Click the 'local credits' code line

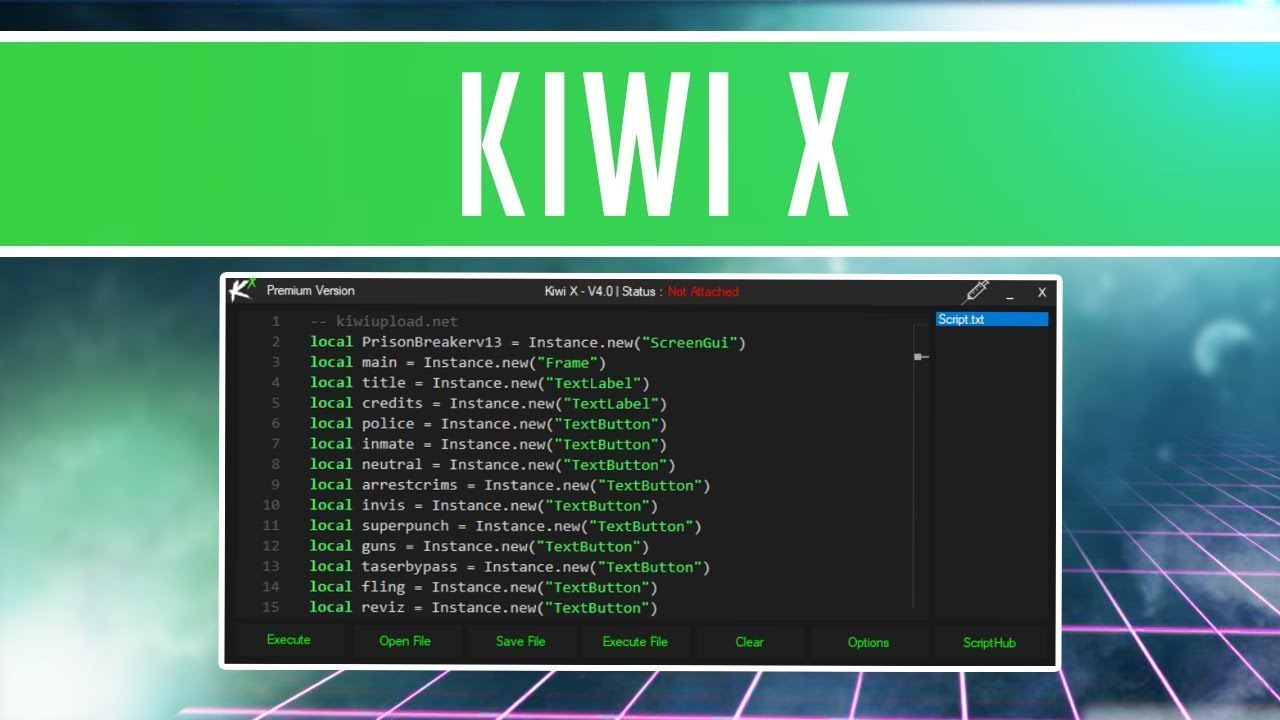[488, 404]
